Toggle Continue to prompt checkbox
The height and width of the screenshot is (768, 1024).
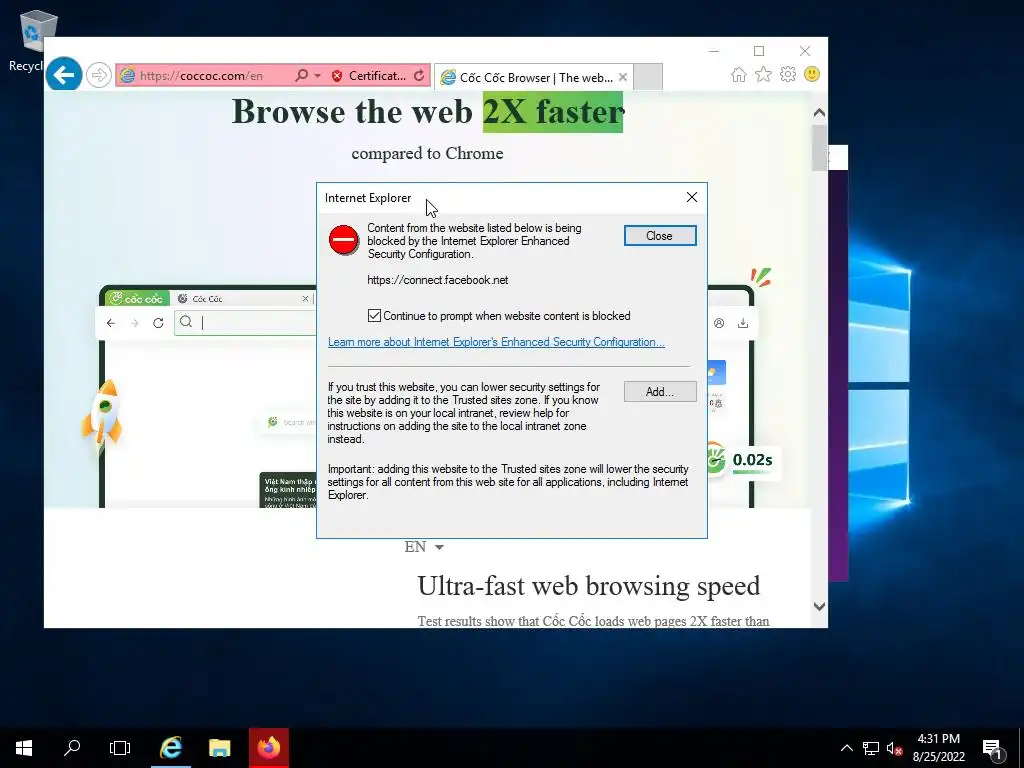click(374, 316)
